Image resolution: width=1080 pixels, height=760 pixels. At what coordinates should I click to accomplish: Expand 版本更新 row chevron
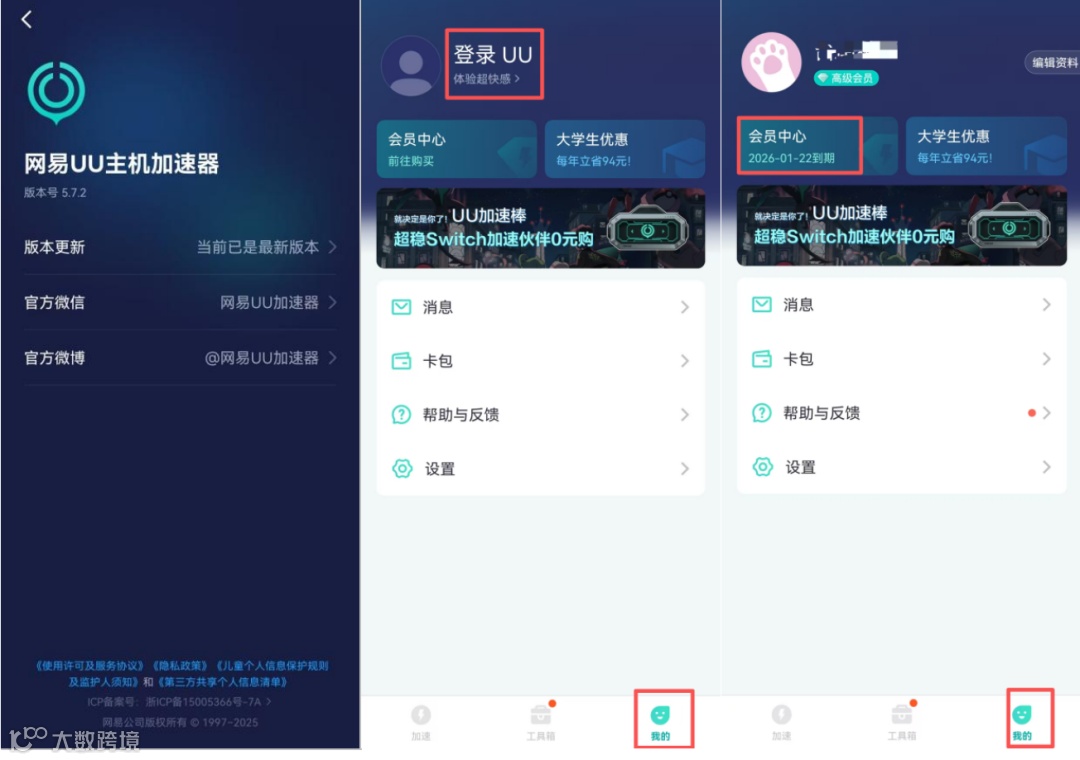click(333, 247)
